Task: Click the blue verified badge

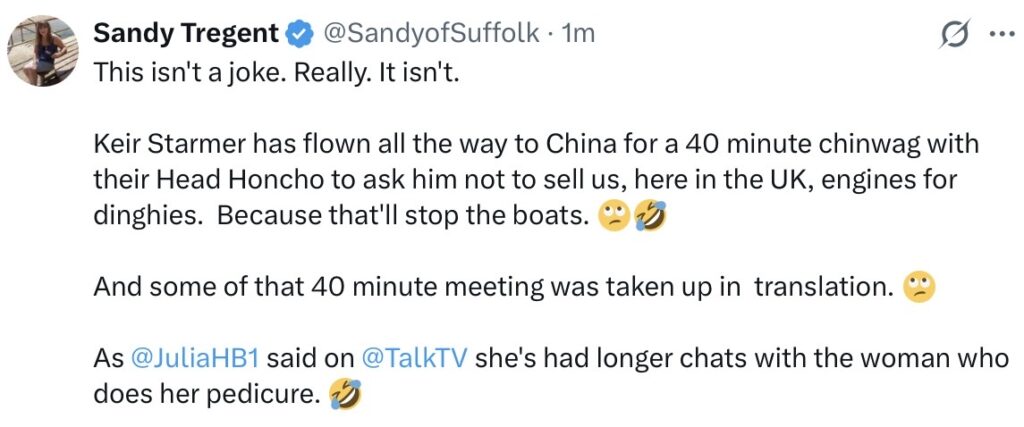Action: [296, 34]
